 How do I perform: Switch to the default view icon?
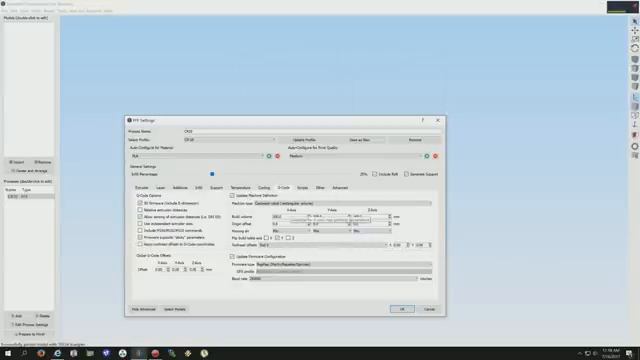click(635, 60)
